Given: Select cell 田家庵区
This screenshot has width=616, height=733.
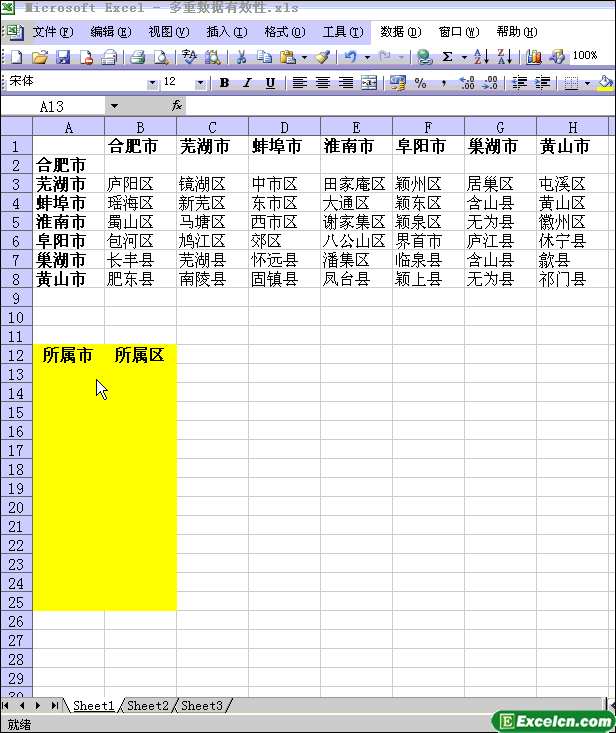Looking at the screenshot, I should pos(356,184).
